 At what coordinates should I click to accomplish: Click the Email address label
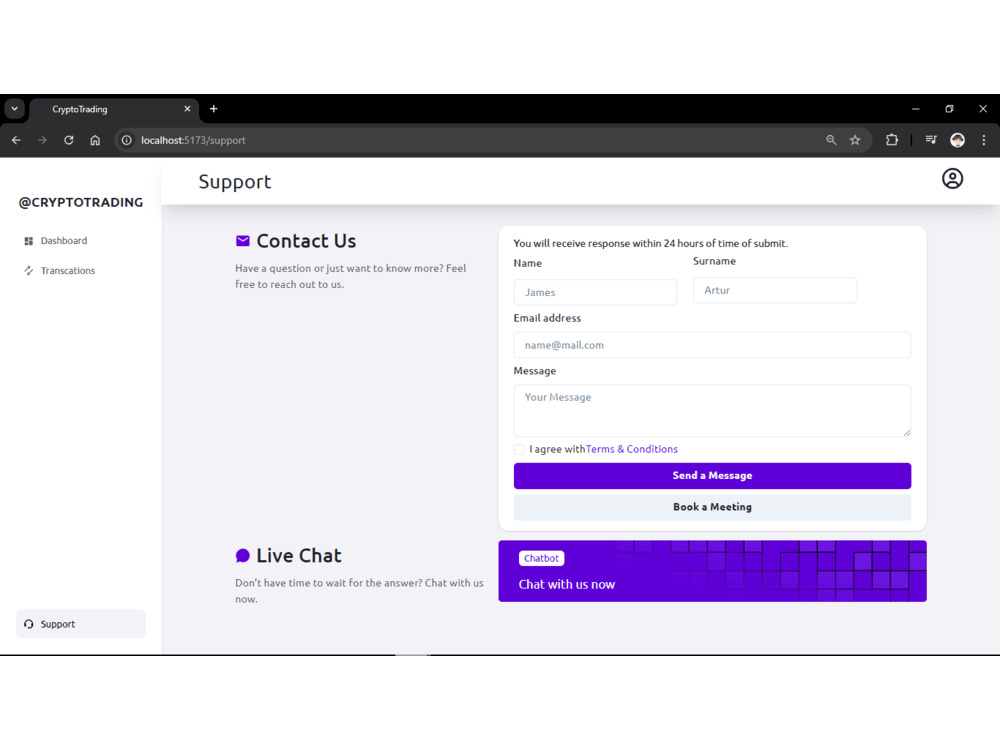point(547,318)
